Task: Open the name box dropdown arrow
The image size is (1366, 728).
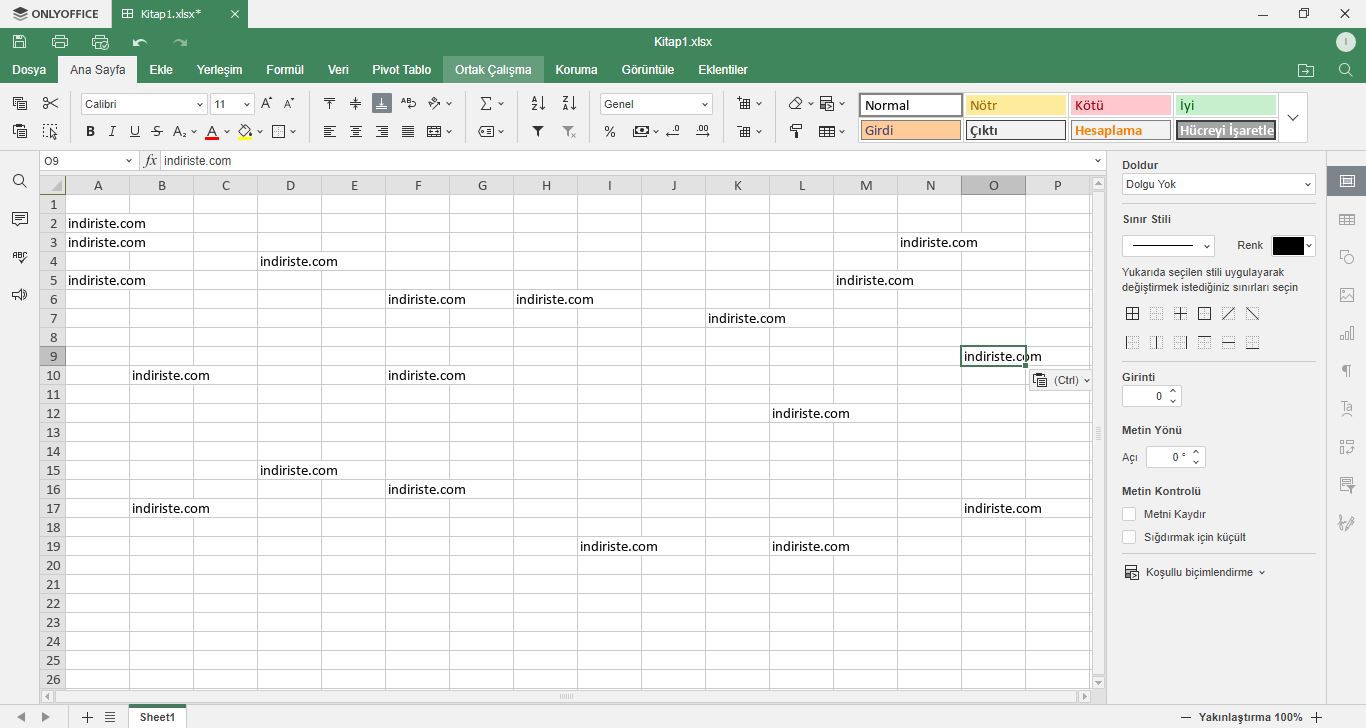Action: 129,161
